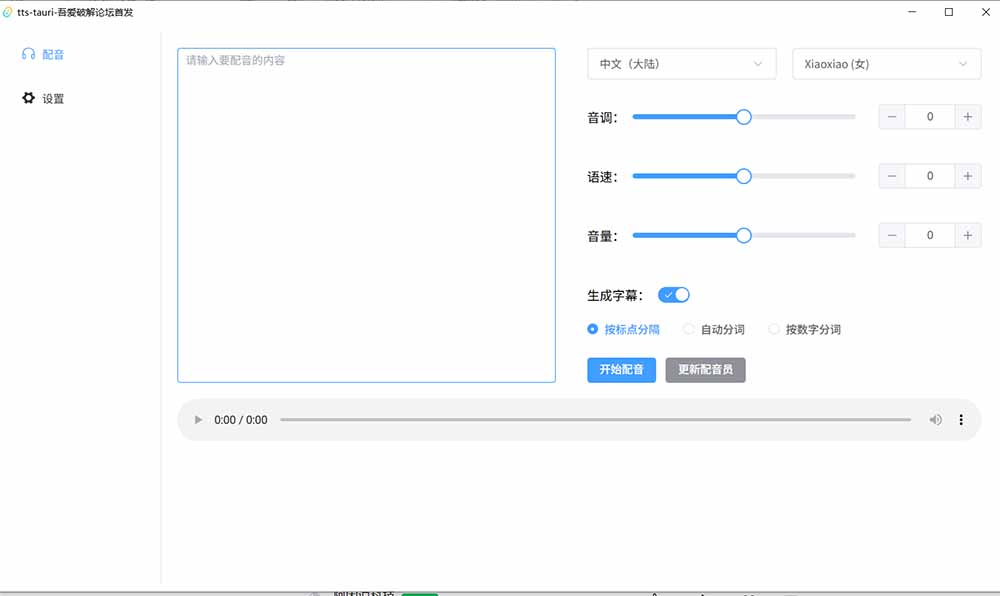
Task: Select the 按数字分词 radio option
Action: click(x=804, y=329)
